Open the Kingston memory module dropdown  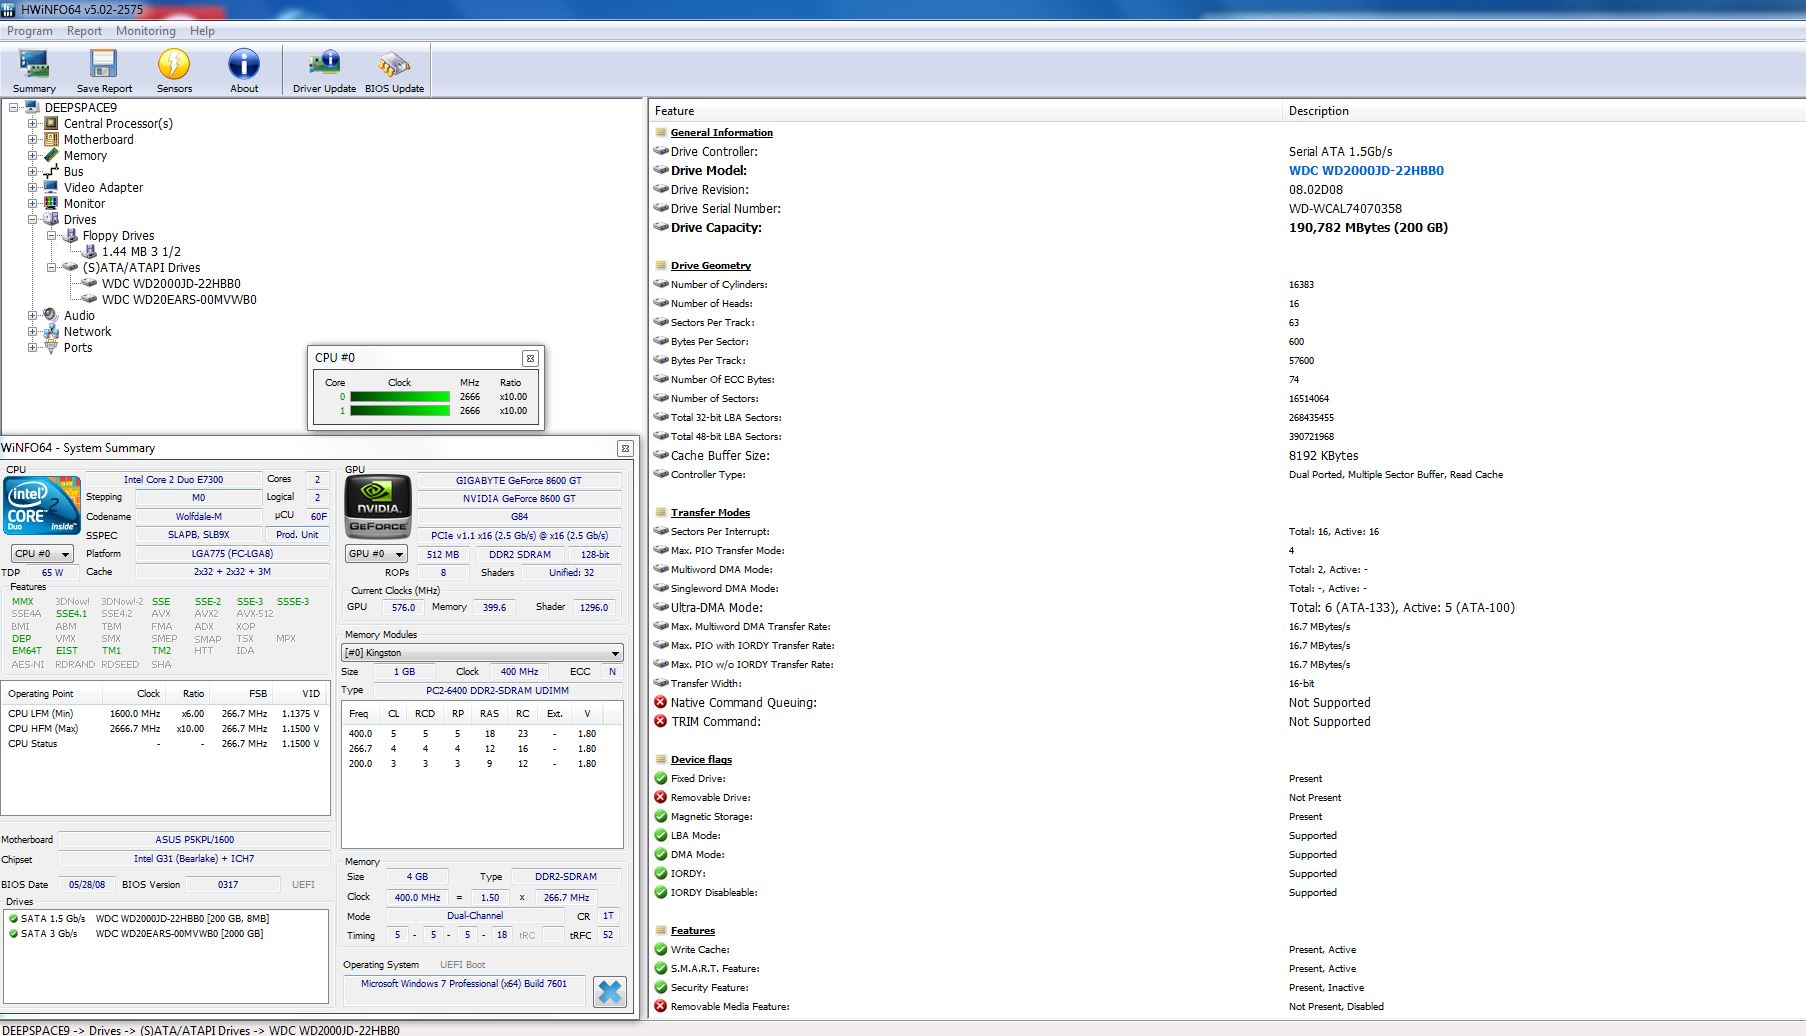tap(483, 653)
